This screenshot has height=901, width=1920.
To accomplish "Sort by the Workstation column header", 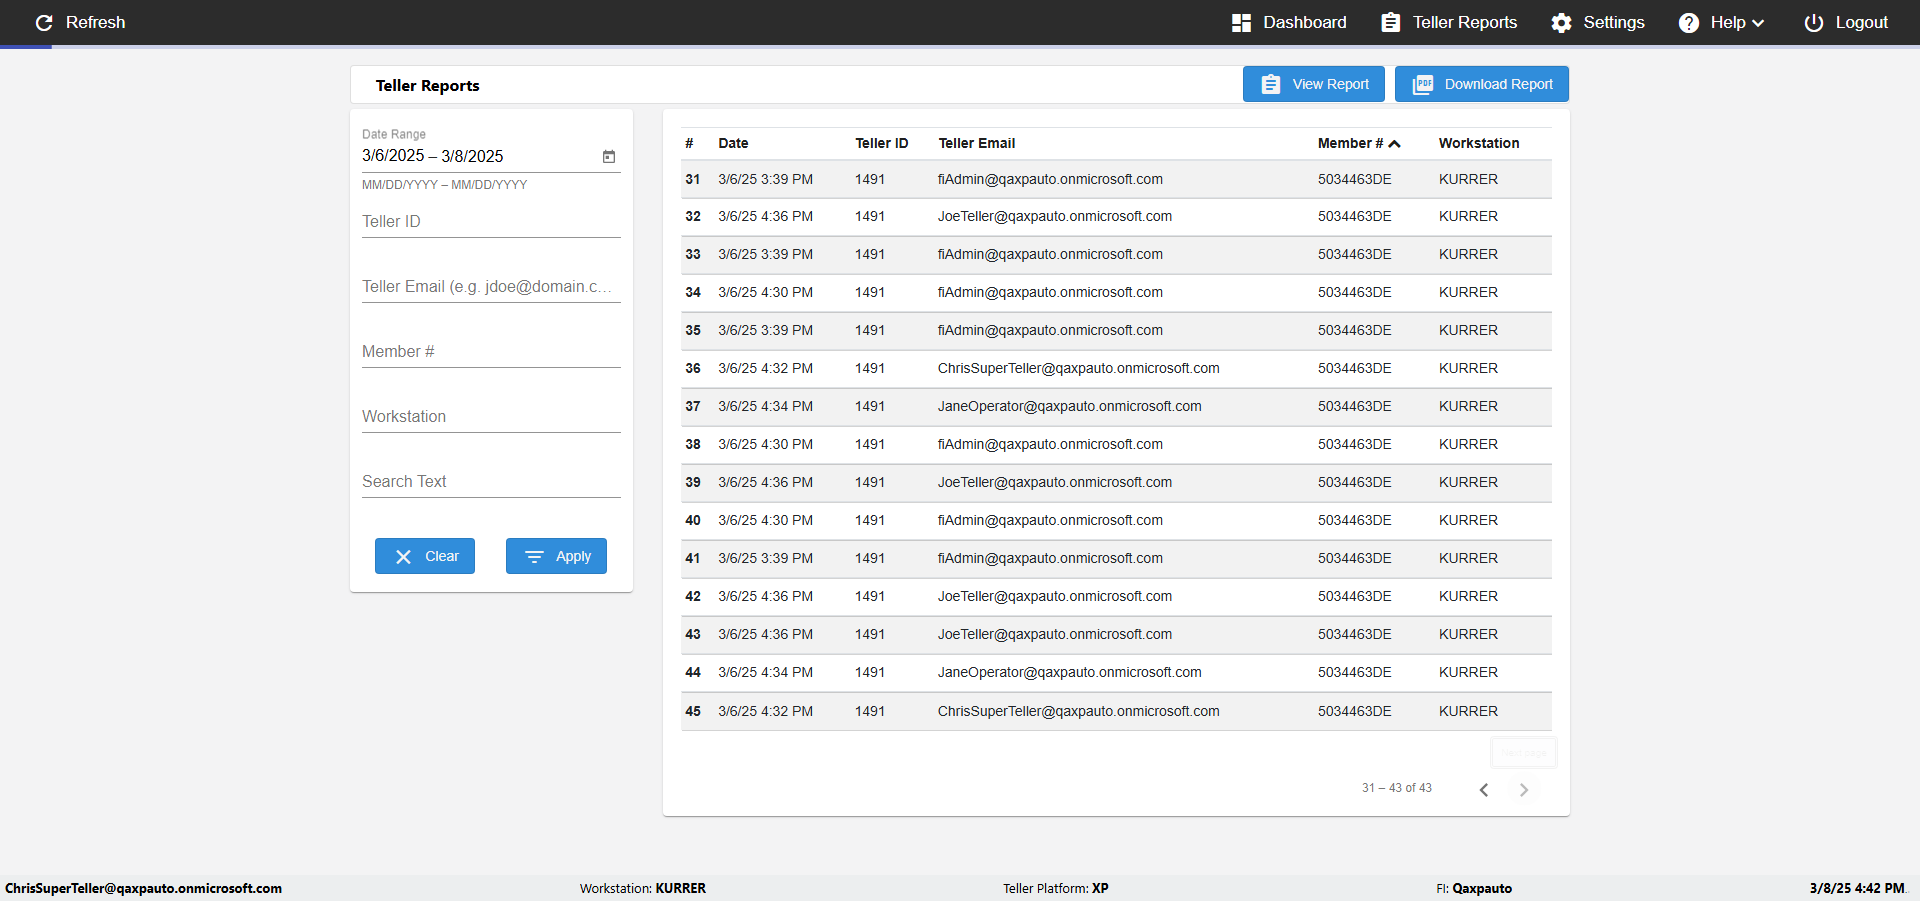I will [1479, 143].
